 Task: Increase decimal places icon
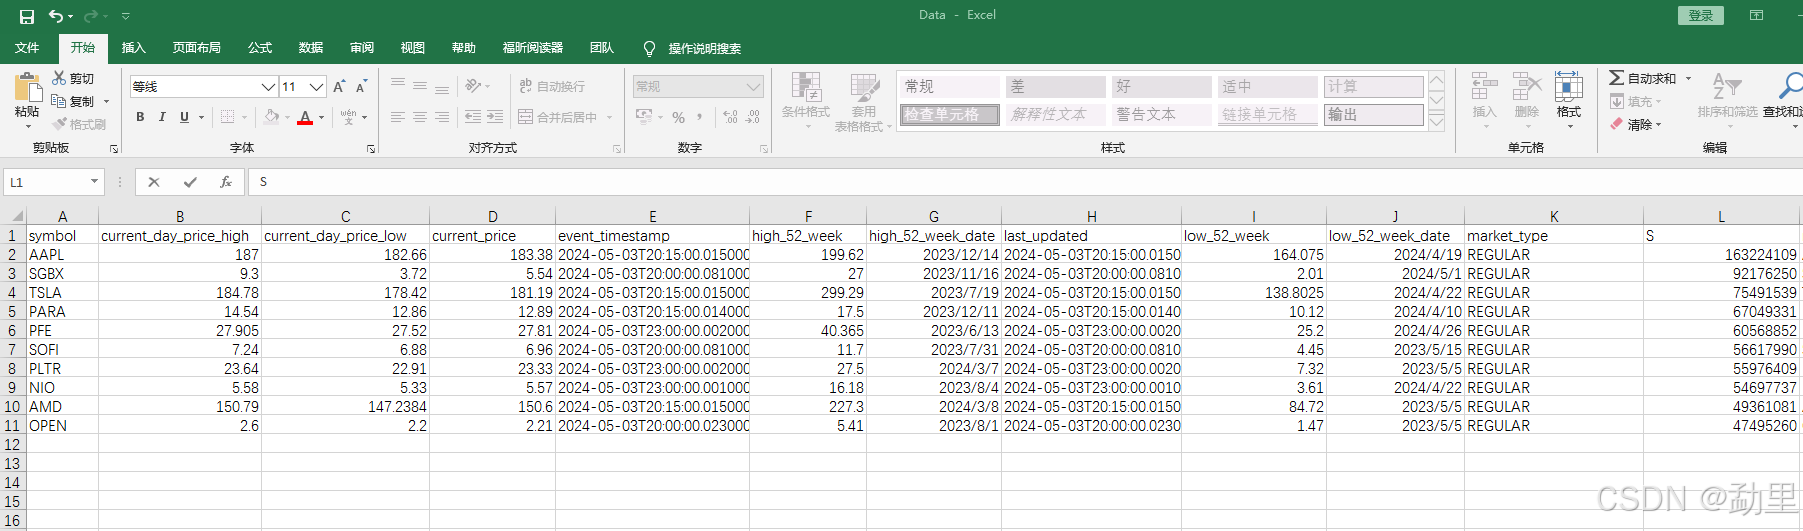730,117
